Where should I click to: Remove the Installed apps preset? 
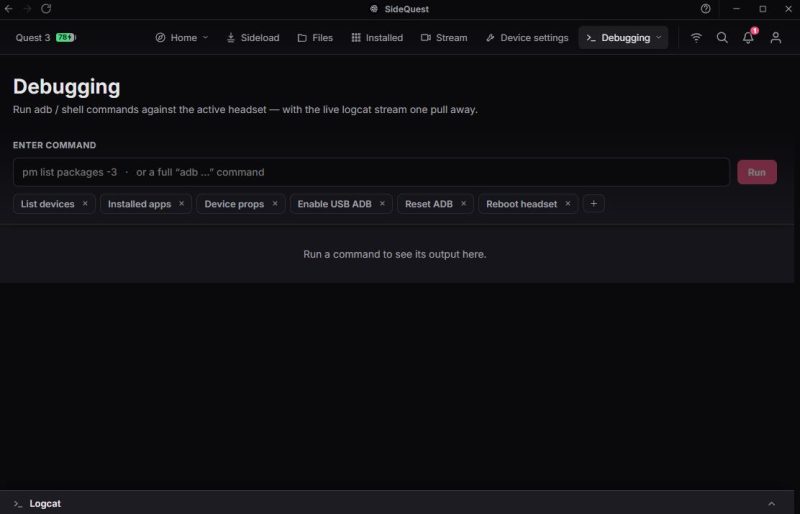[181, 204]
